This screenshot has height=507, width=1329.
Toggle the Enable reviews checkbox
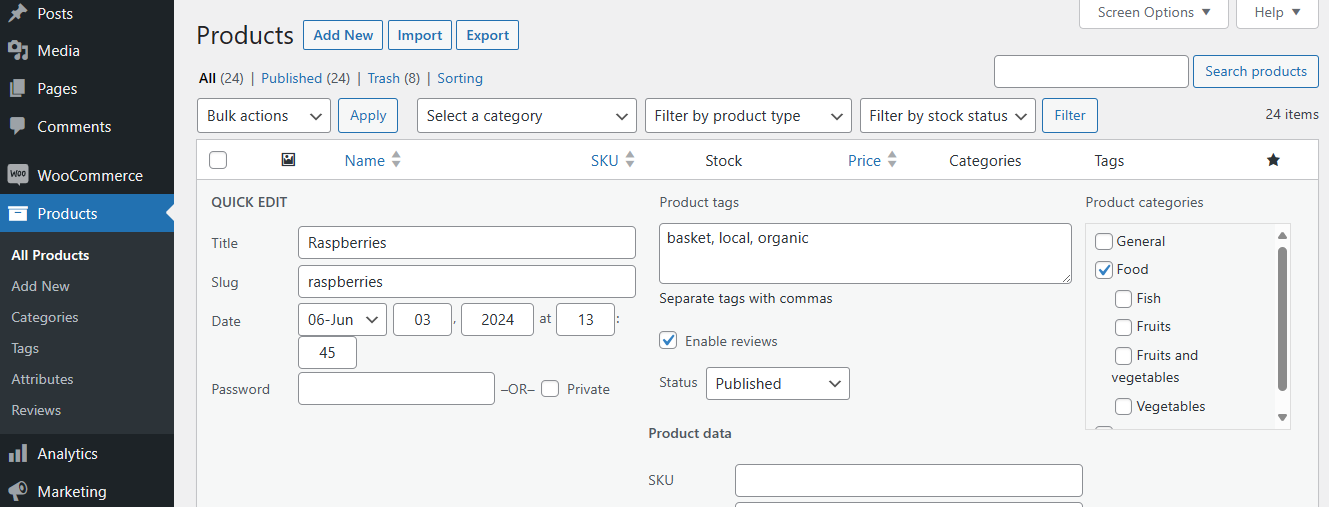click(668, 341)
